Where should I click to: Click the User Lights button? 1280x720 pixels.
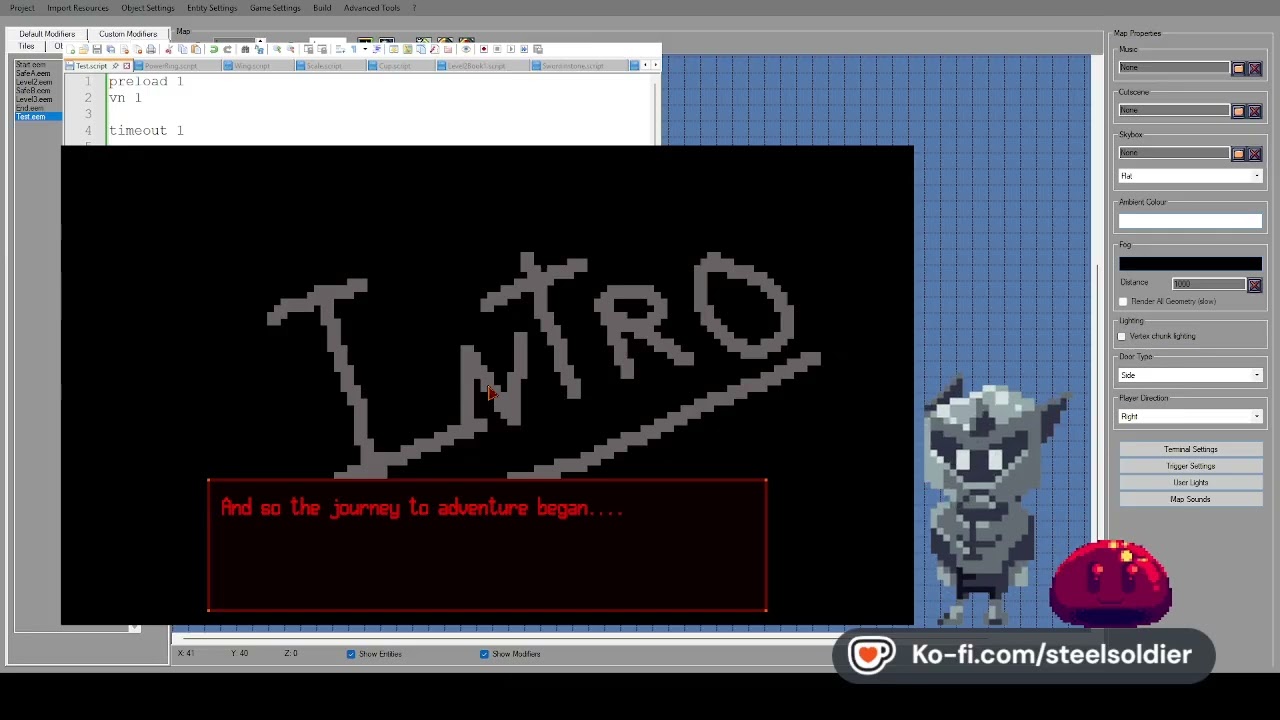1190,483
